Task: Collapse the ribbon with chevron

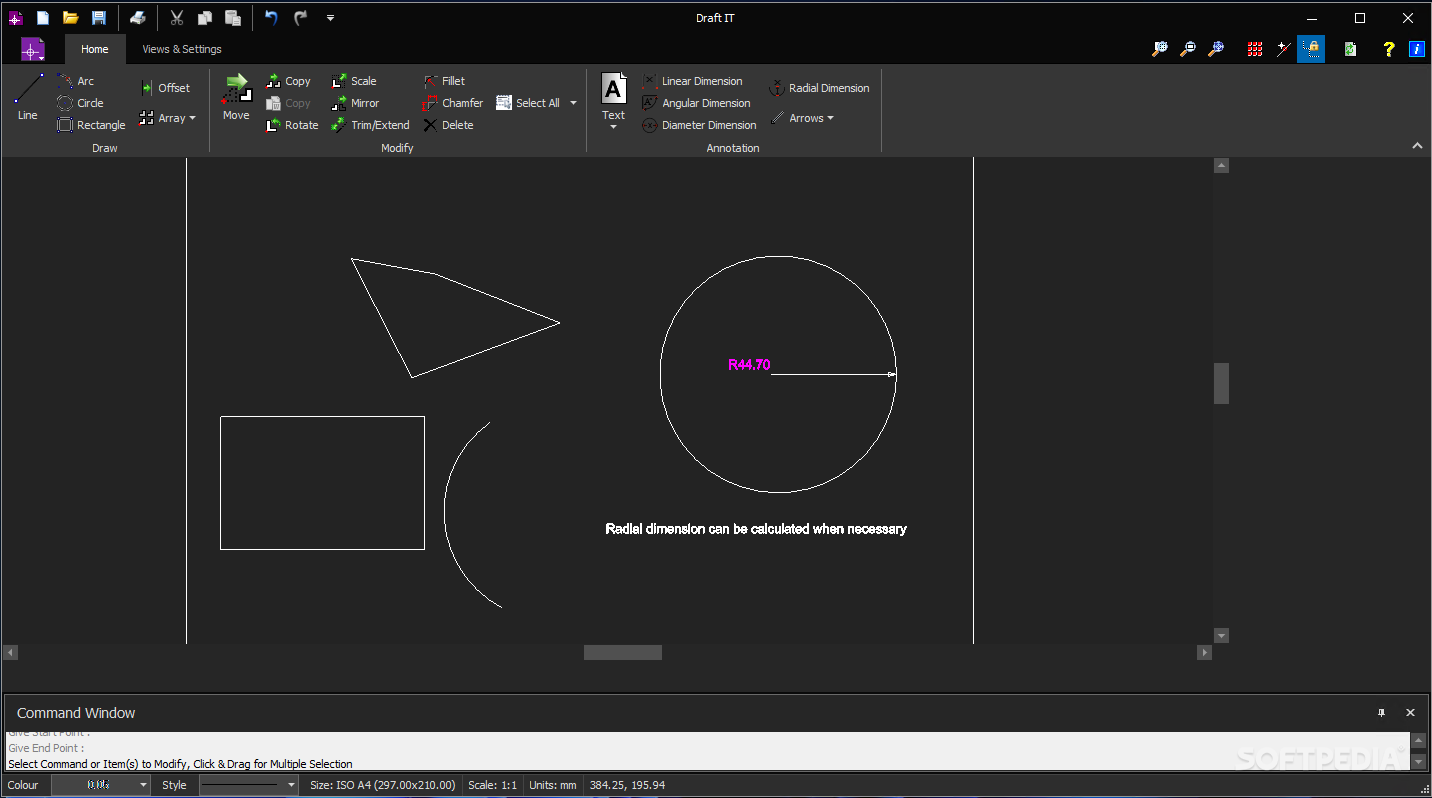Action: coord(1417,146)
